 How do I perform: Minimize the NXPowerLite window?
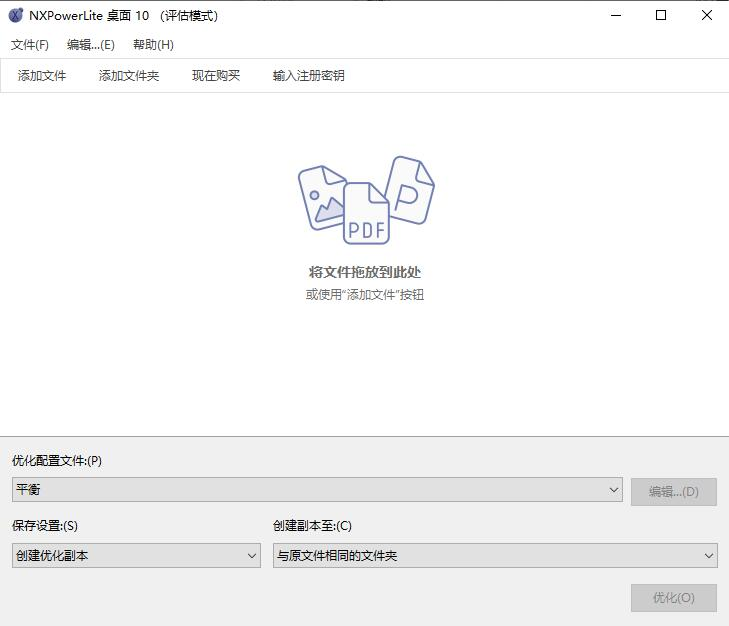tap(614, 15)
